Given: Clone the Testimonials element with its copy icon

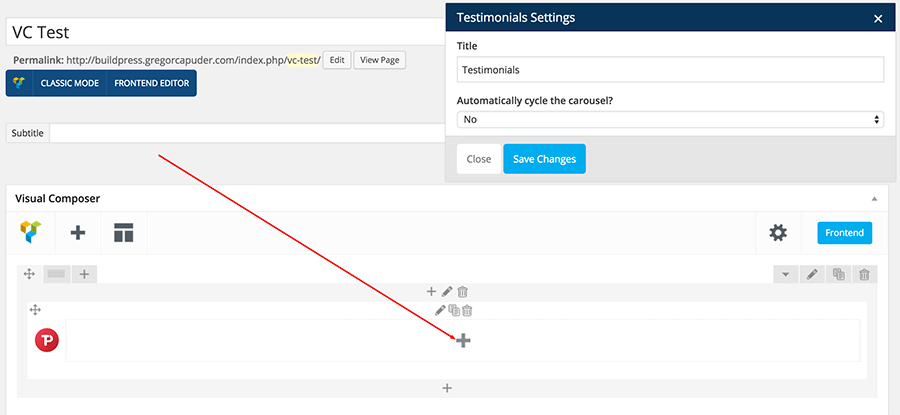Looking at the screenshot, I should (454, 311).
